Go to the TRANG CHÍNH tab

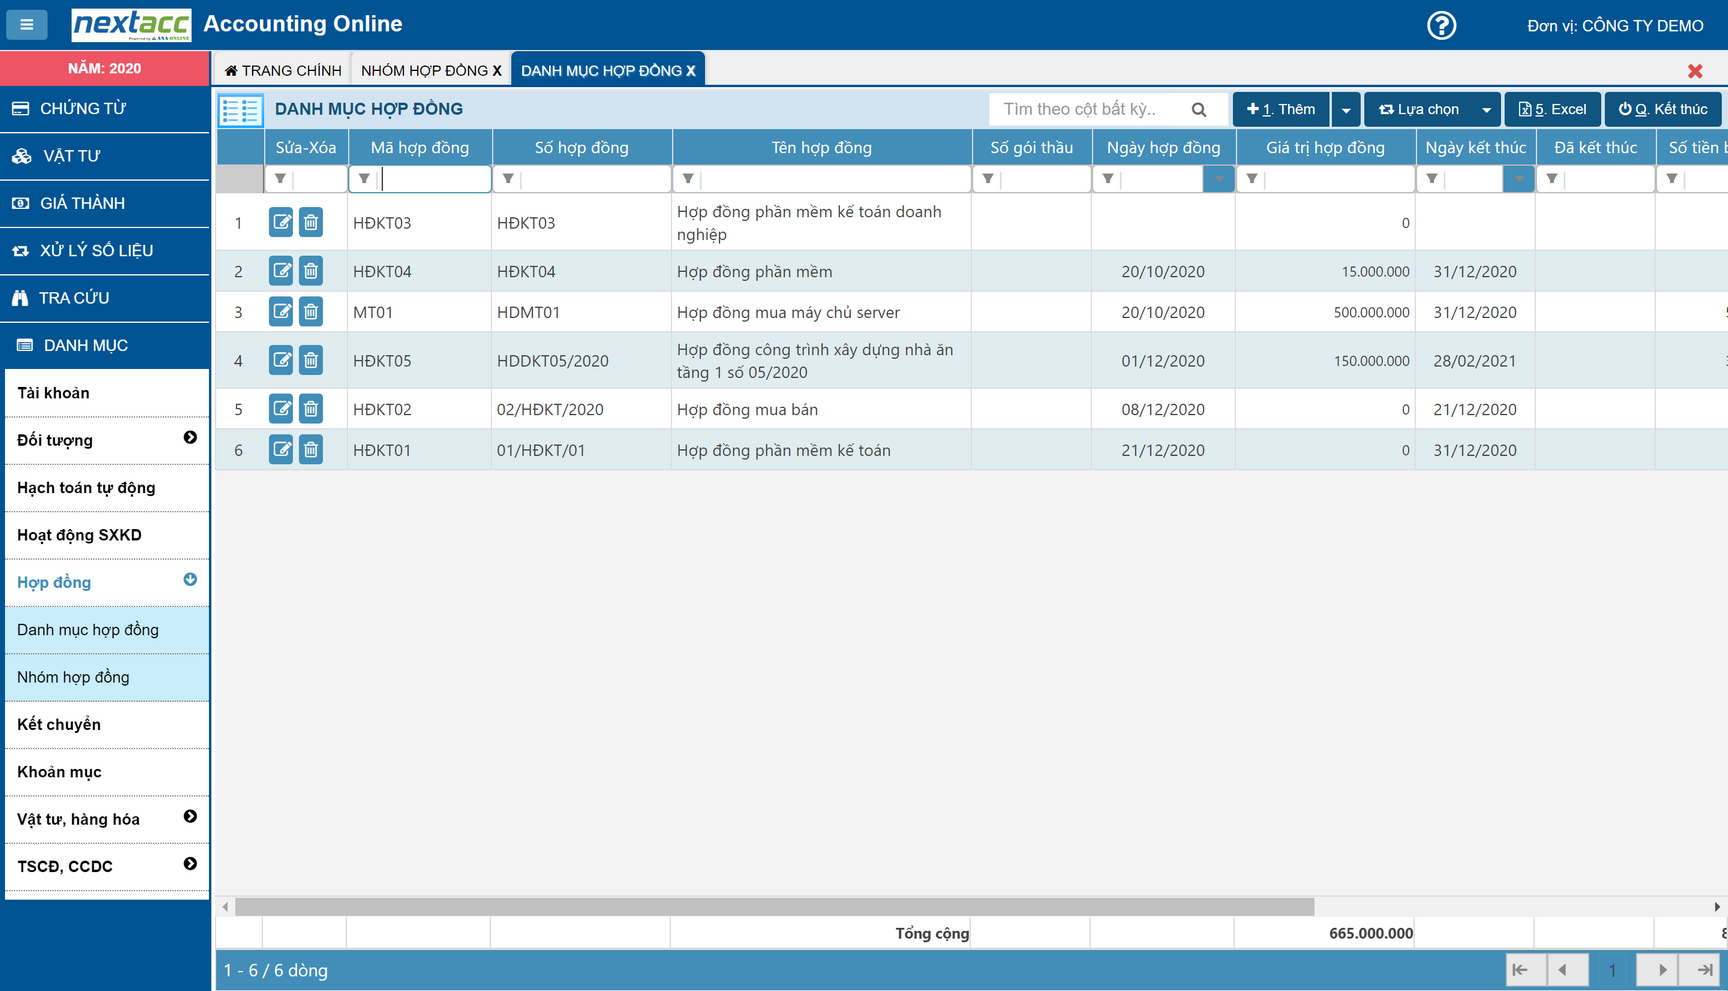point(284,70)
